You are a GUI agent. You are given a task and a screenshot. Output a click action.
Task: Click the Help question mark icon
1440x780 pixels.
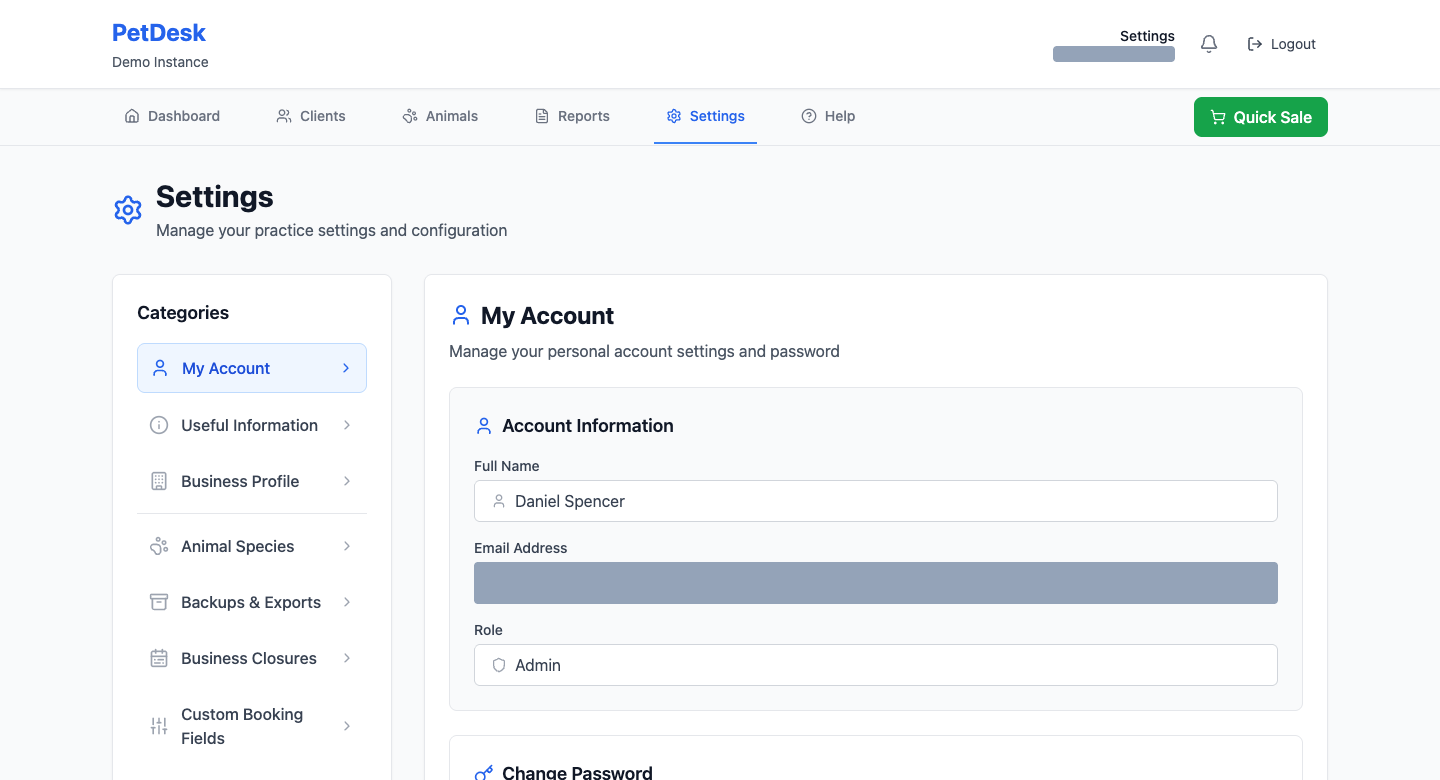(809, 116)
